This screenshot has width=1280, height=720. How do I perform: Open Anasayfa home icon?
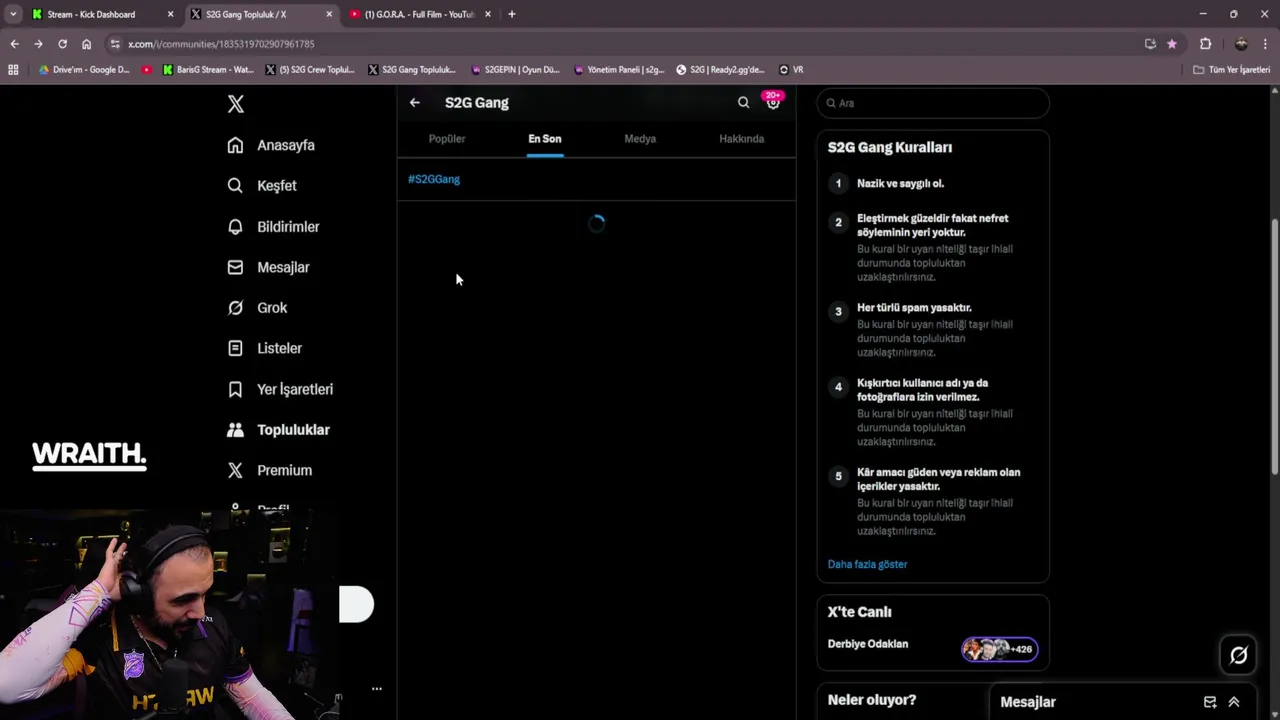(x=235, y=145)
